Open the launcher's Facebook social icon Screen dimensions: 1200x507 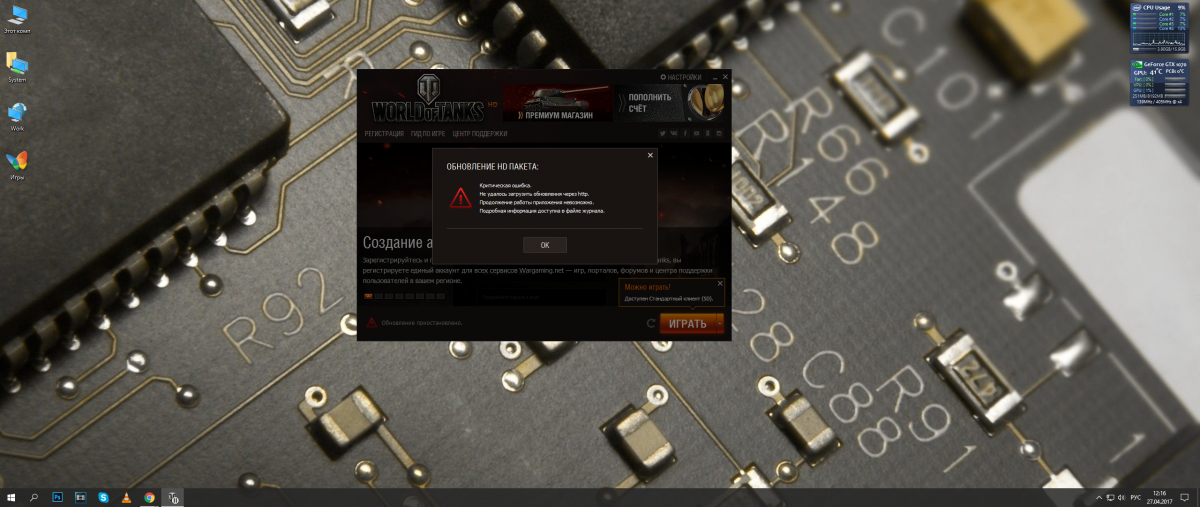click(685, 133)
